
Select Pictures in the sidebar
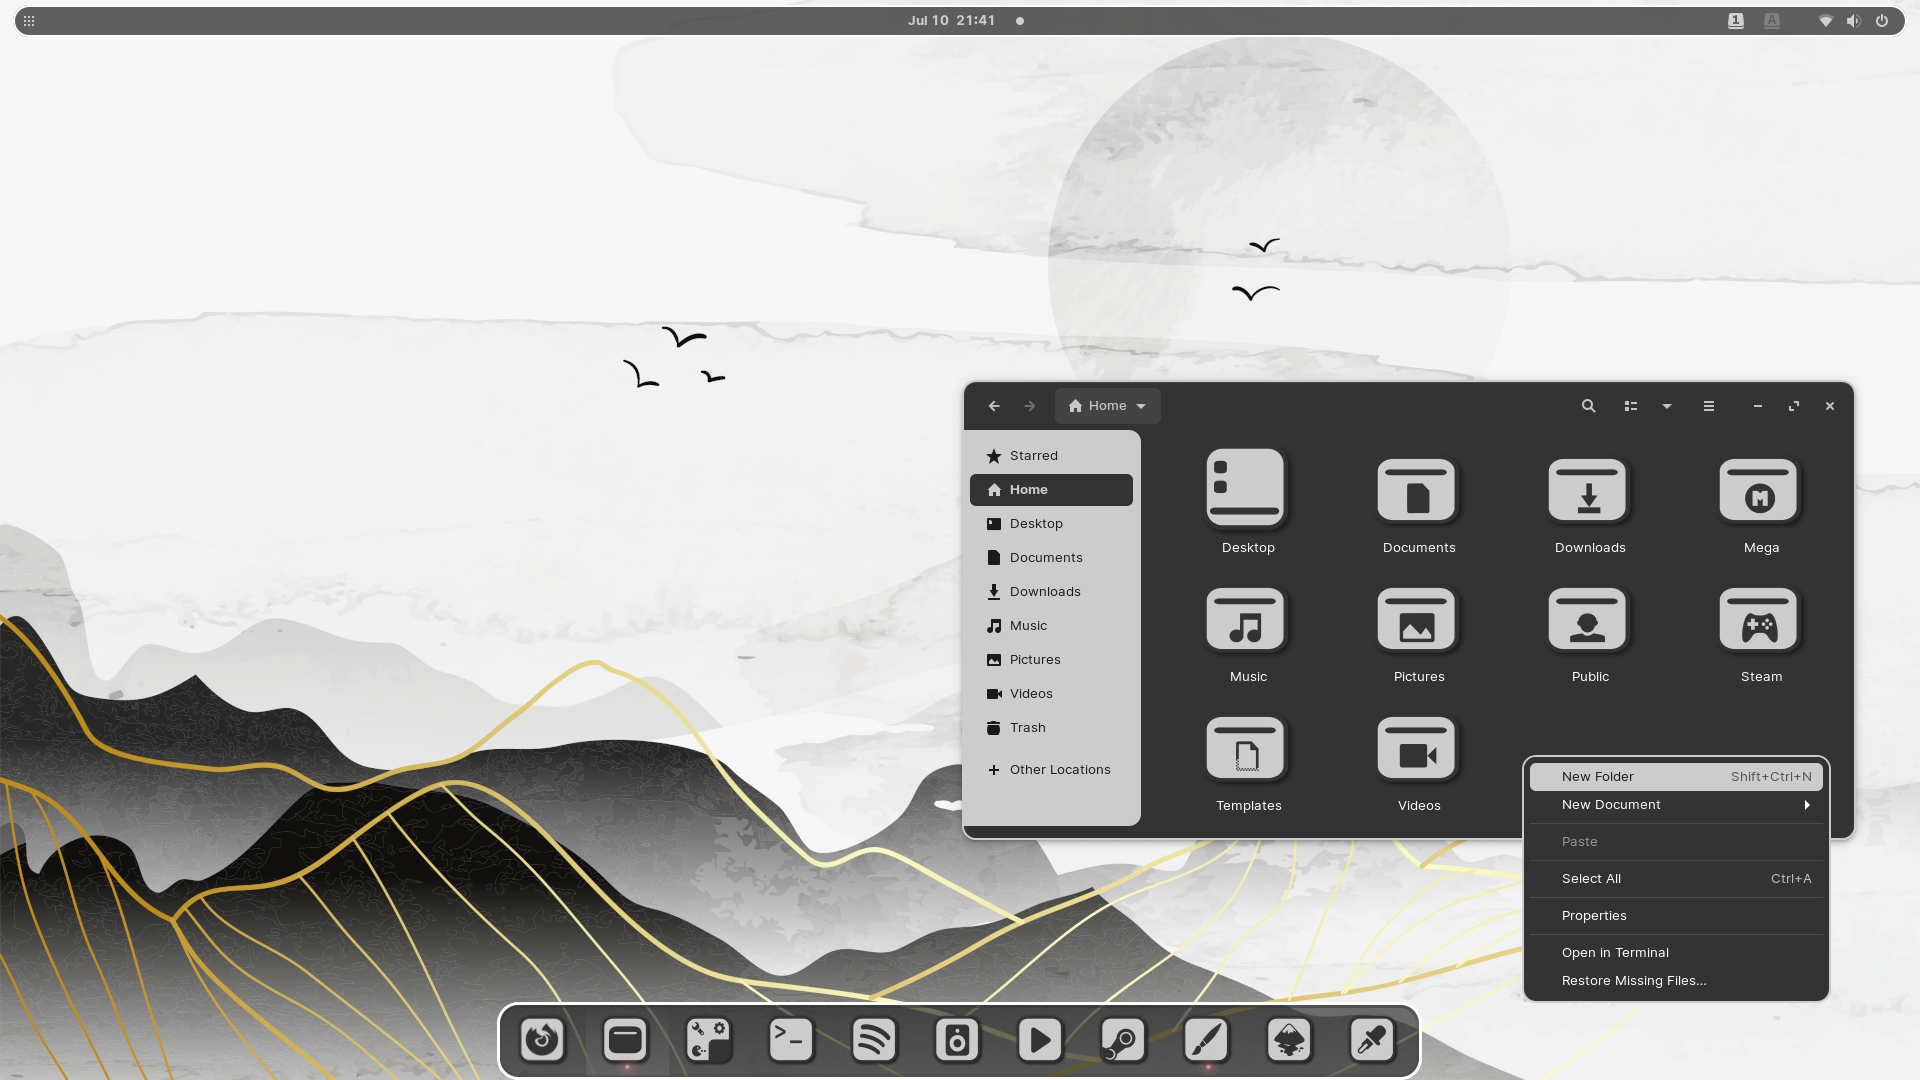(1051, 660)
